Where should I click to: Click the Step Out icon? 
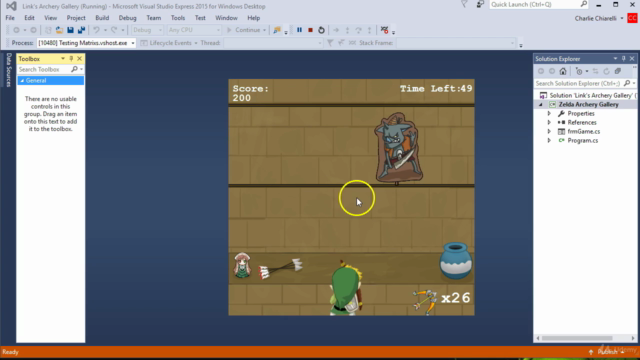[369, 30]
